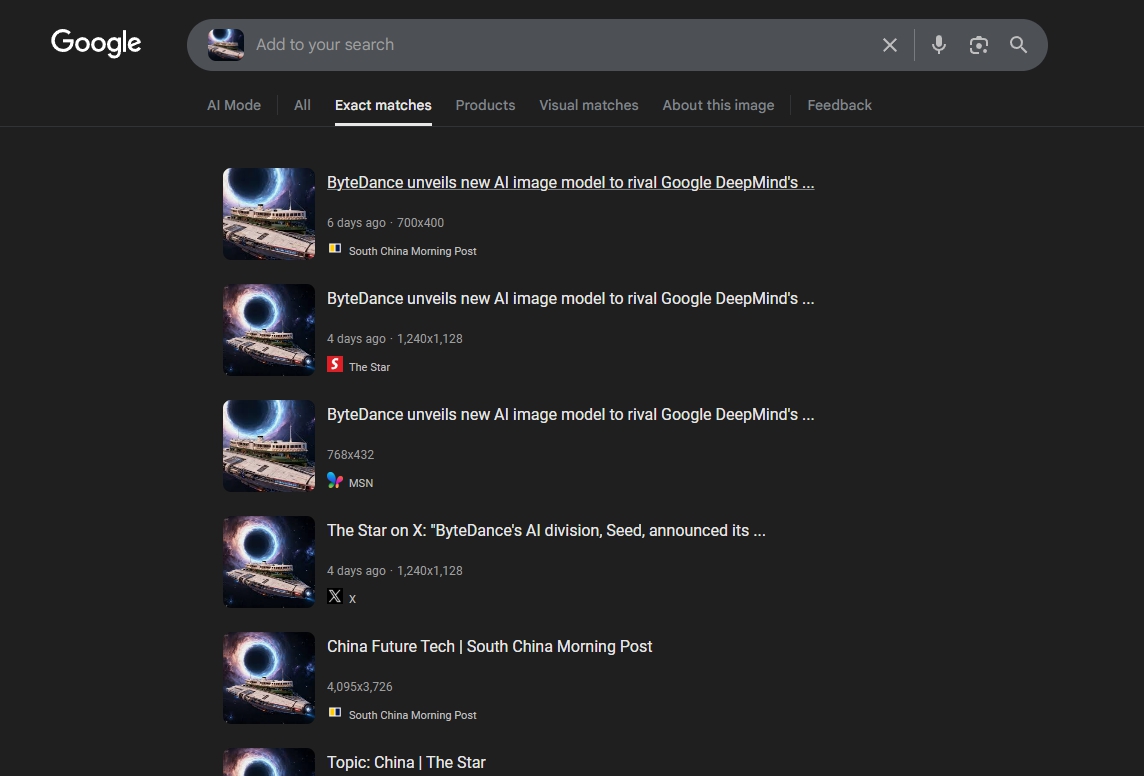
Task: Open the South China Morning Post ByteDance article link
Action: point(571,182)
